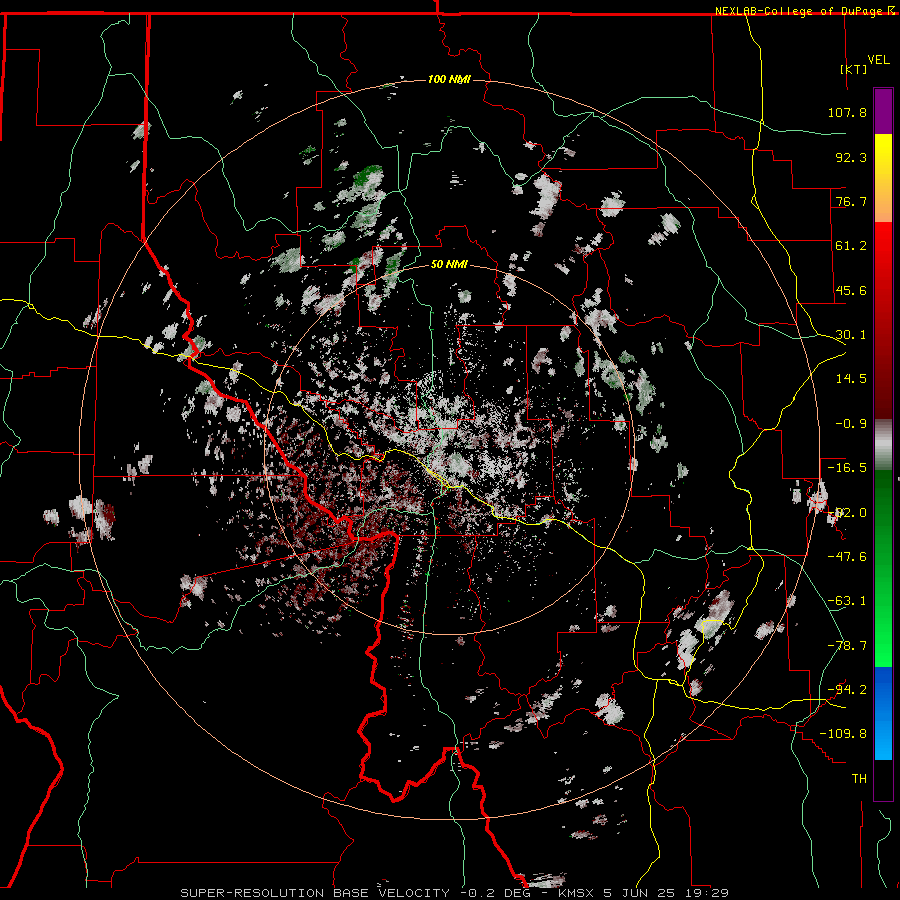Click the TH legend label
Screen dimensions: 900x900
[x=859, y=779]
